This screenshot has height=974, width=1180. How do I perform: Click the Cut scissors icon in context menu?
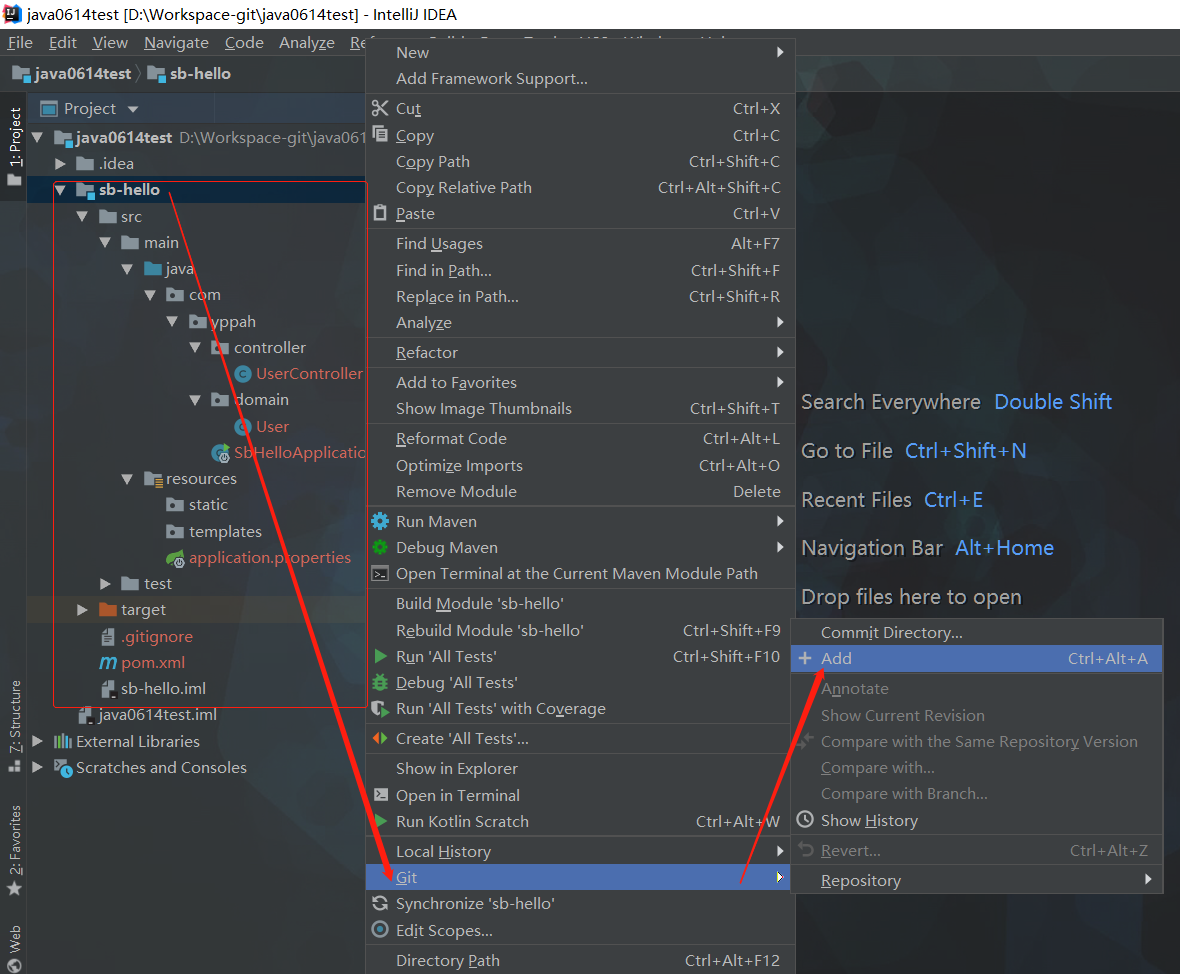[x=380, y=109]
